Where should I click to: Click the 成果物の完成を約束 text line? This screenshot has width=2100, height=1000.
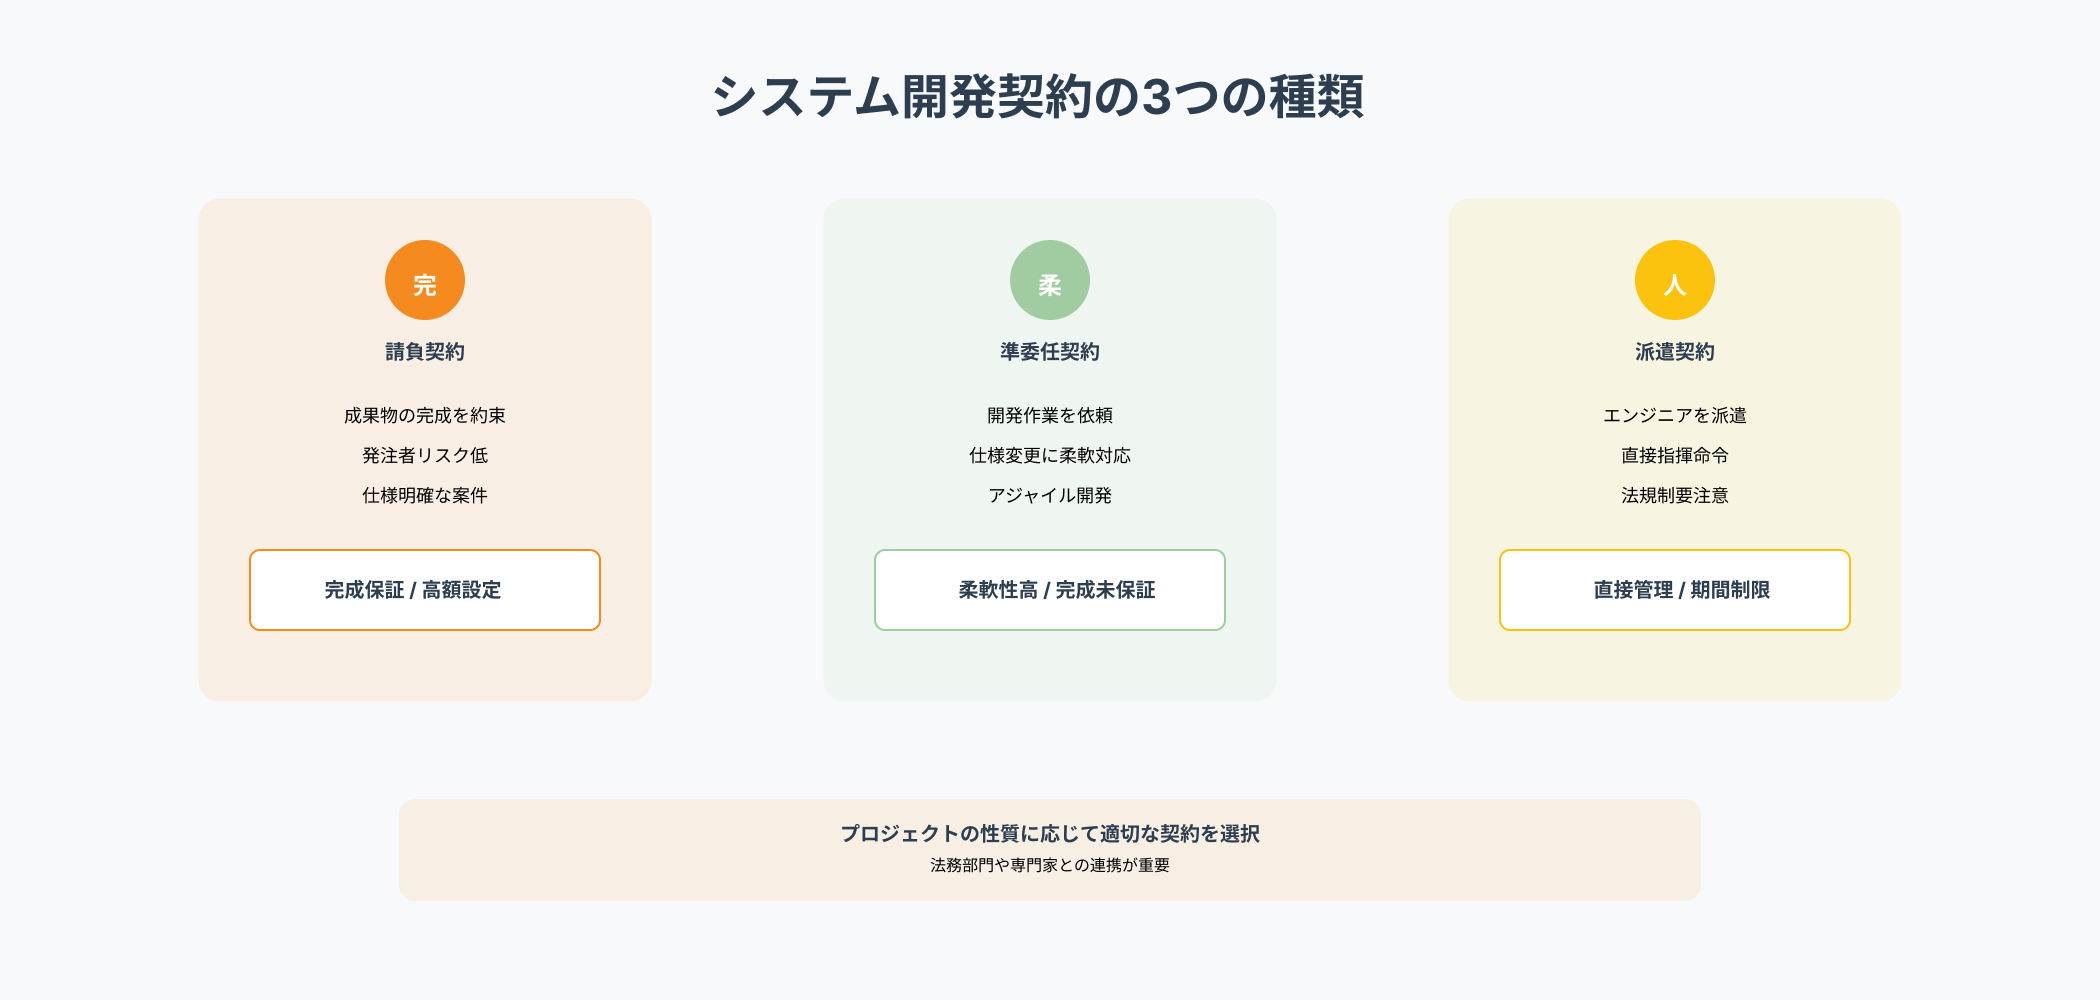425,415
